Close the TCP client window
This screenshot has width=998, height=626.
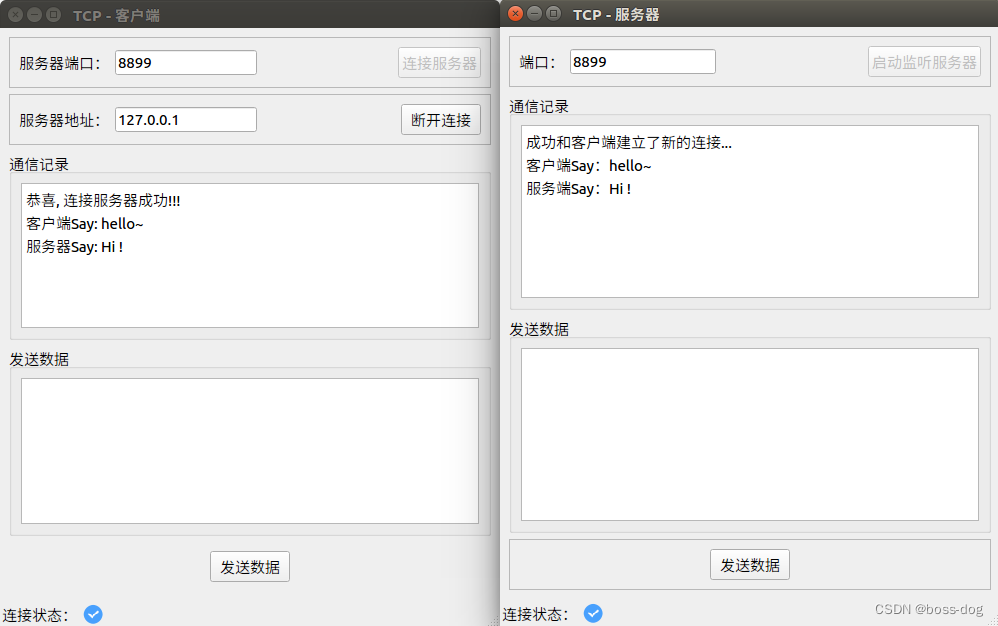click(x=15, y=15)
